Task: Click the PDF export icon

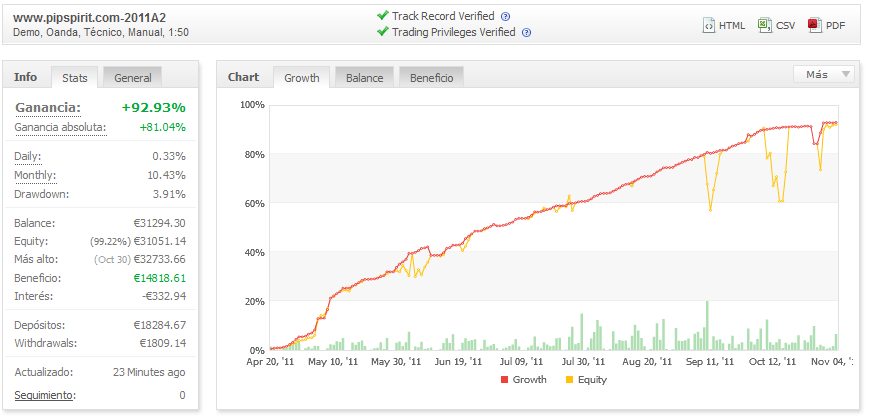Action: tap(814, 25)
